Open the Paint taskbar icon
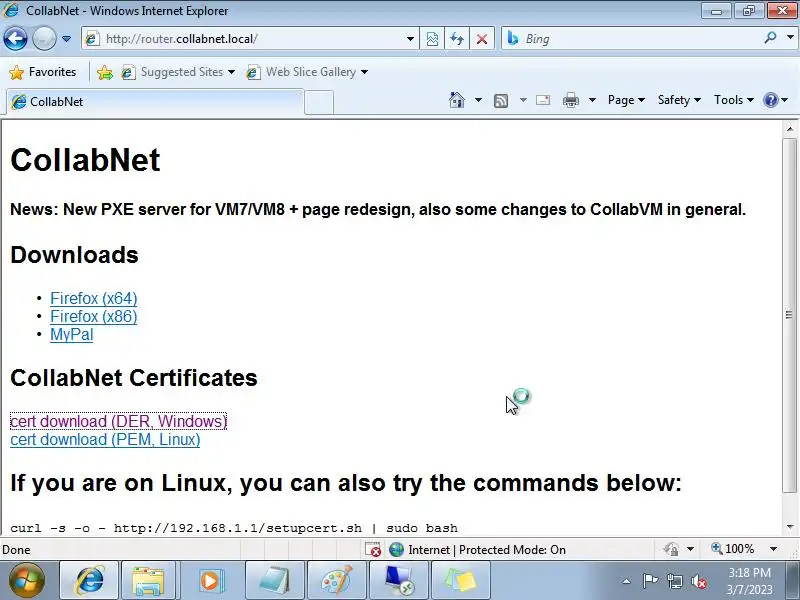The image size is (800, 600). coord(337,581)
